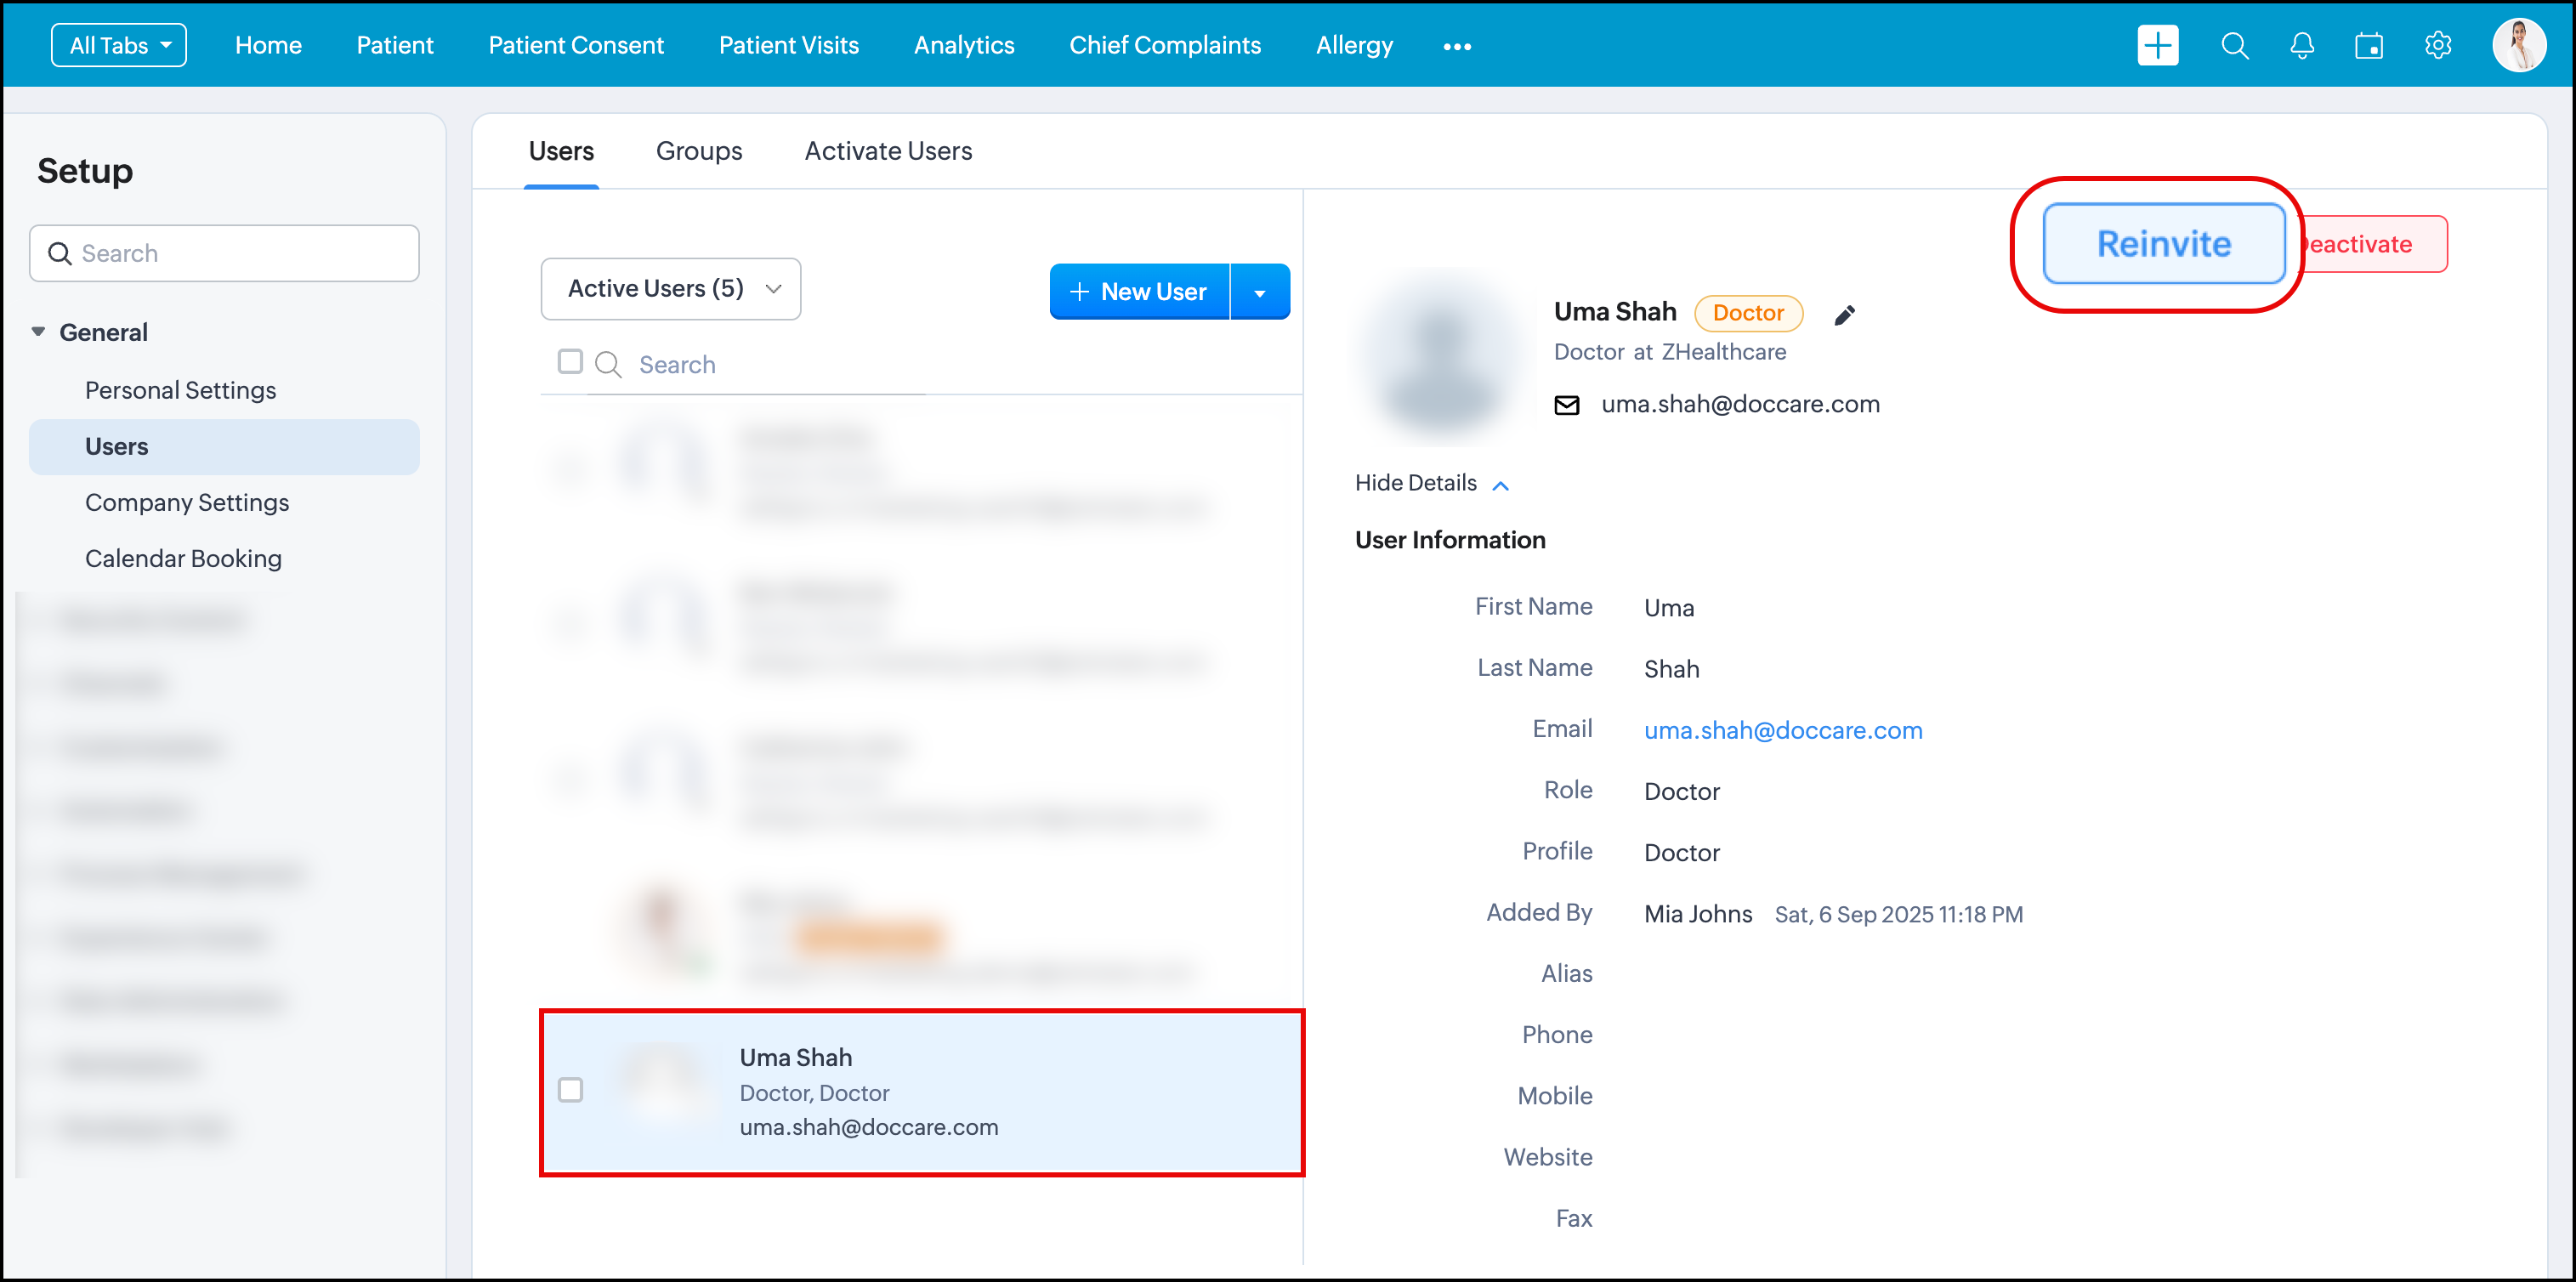Open the Active Users (5) dropdown
Image resolution: width=2576 pixels, height=1282 pixels.
click(670, 289)
